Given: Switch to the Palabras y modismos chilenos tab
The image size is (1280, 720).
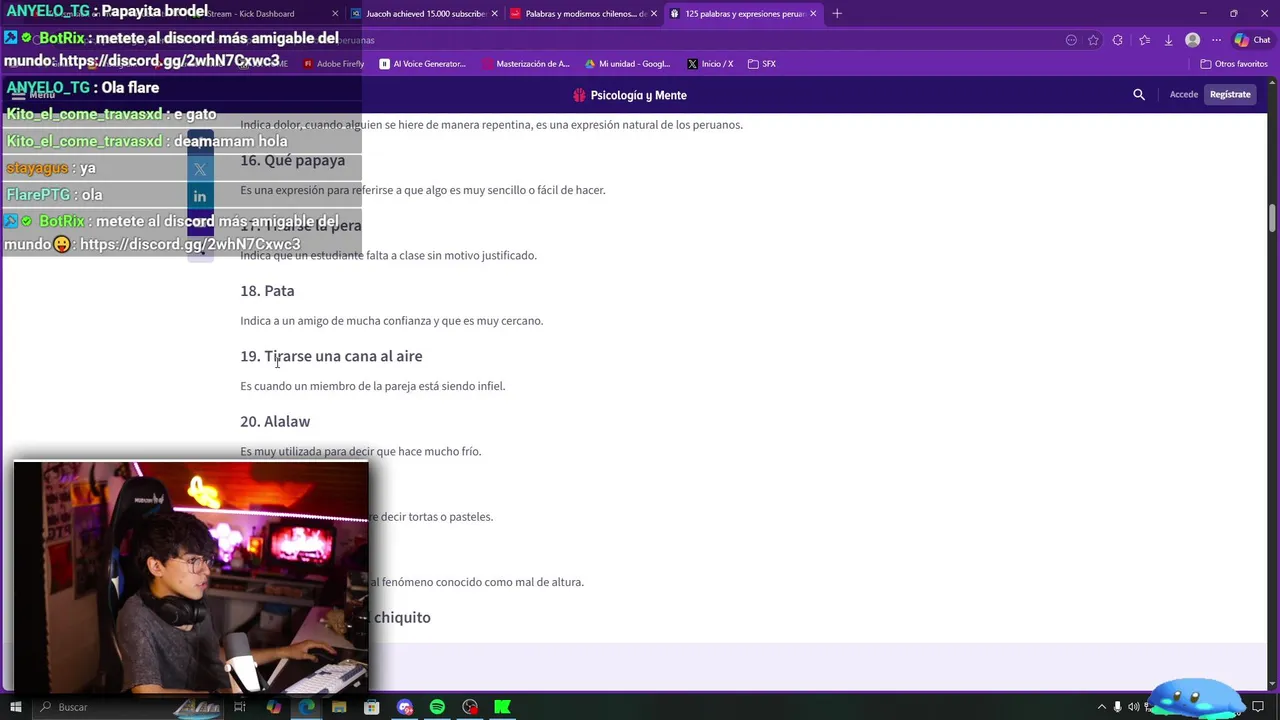Looking at the screenshot, I should pyautogui.click(x=584, y=14).
